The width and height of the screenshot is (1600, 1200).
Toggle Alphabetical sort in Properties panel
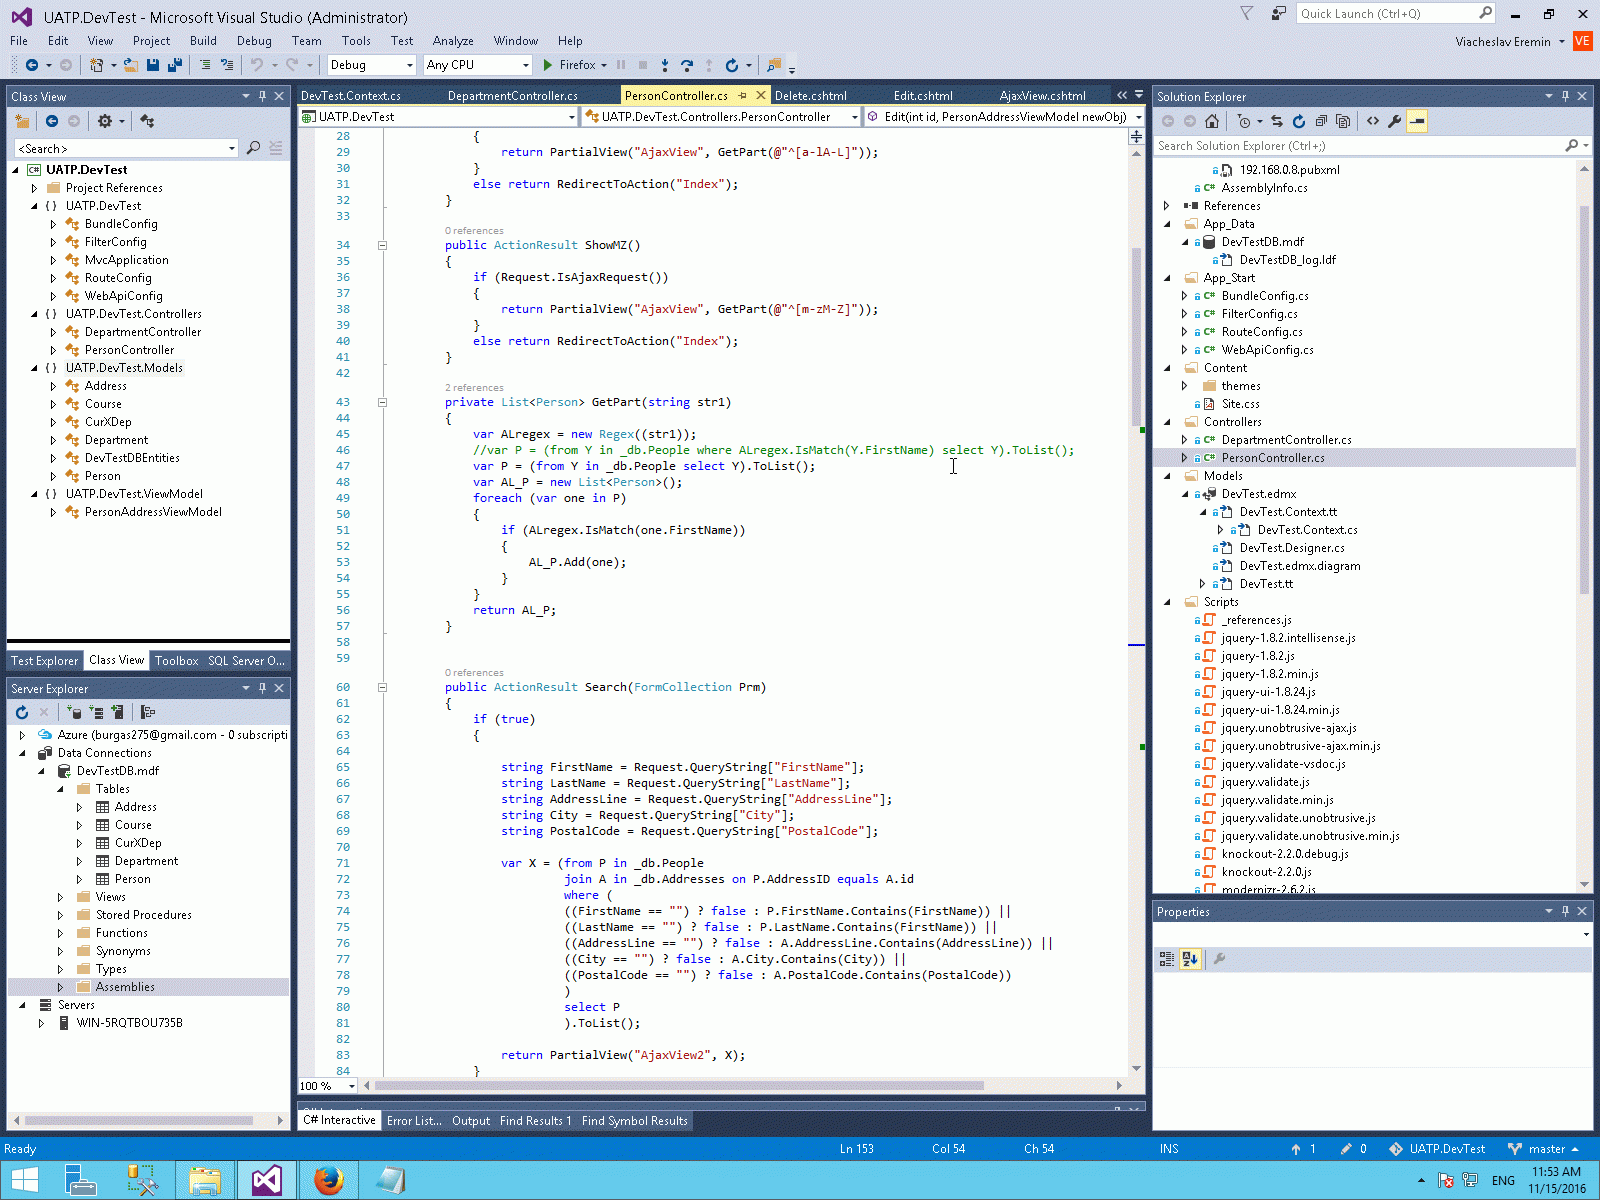coord(1189,959)
